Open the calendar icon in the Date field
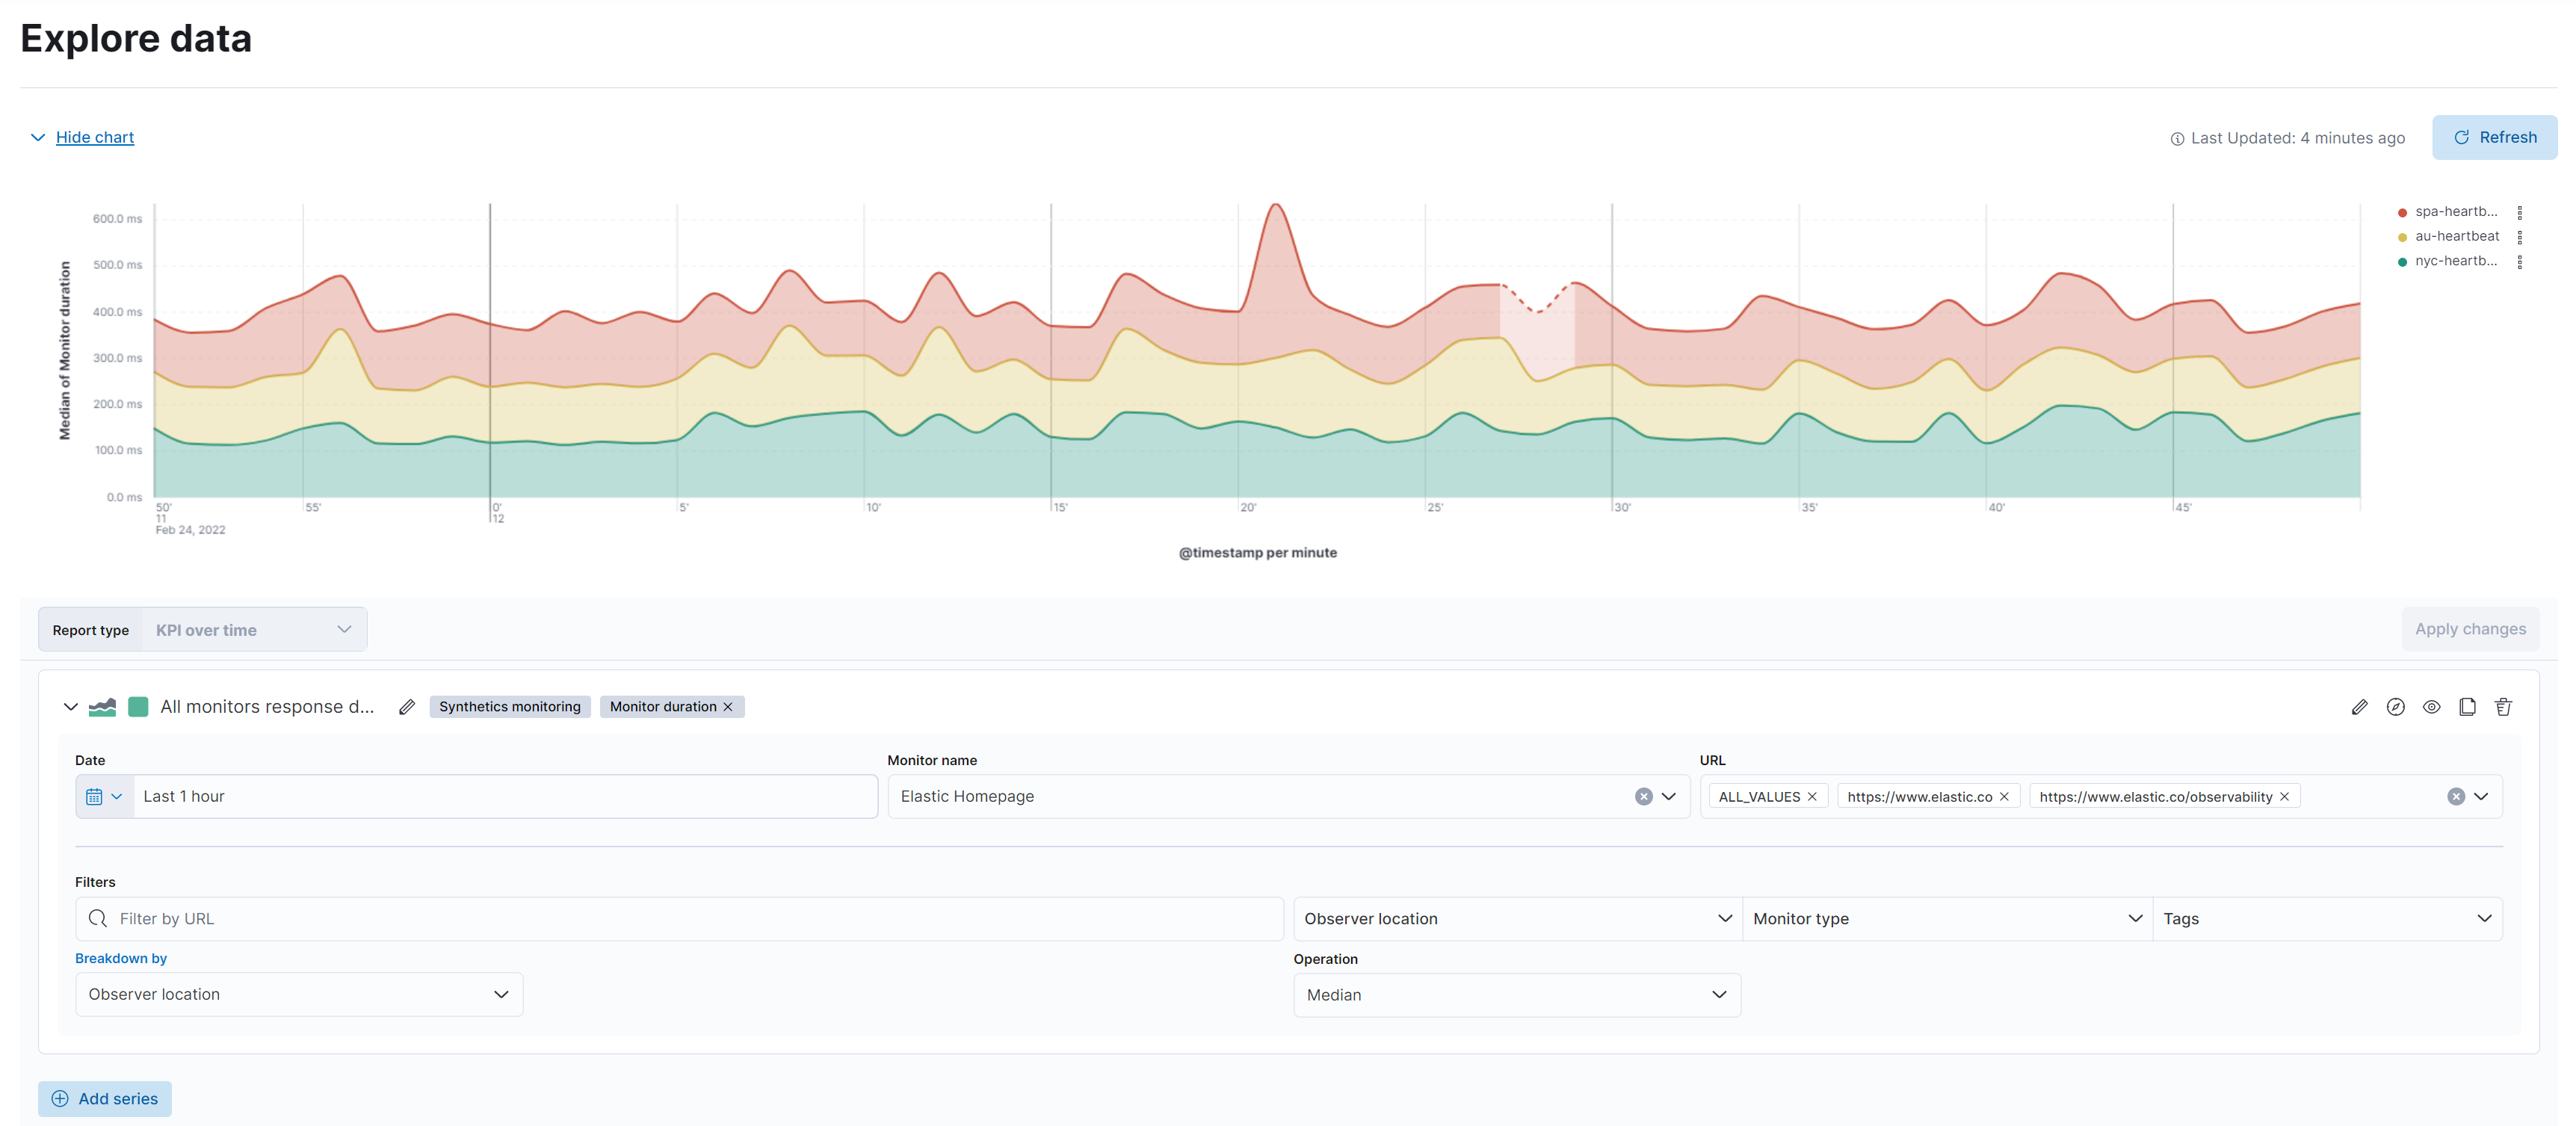2576x1126 pixels. coord(96,796)
